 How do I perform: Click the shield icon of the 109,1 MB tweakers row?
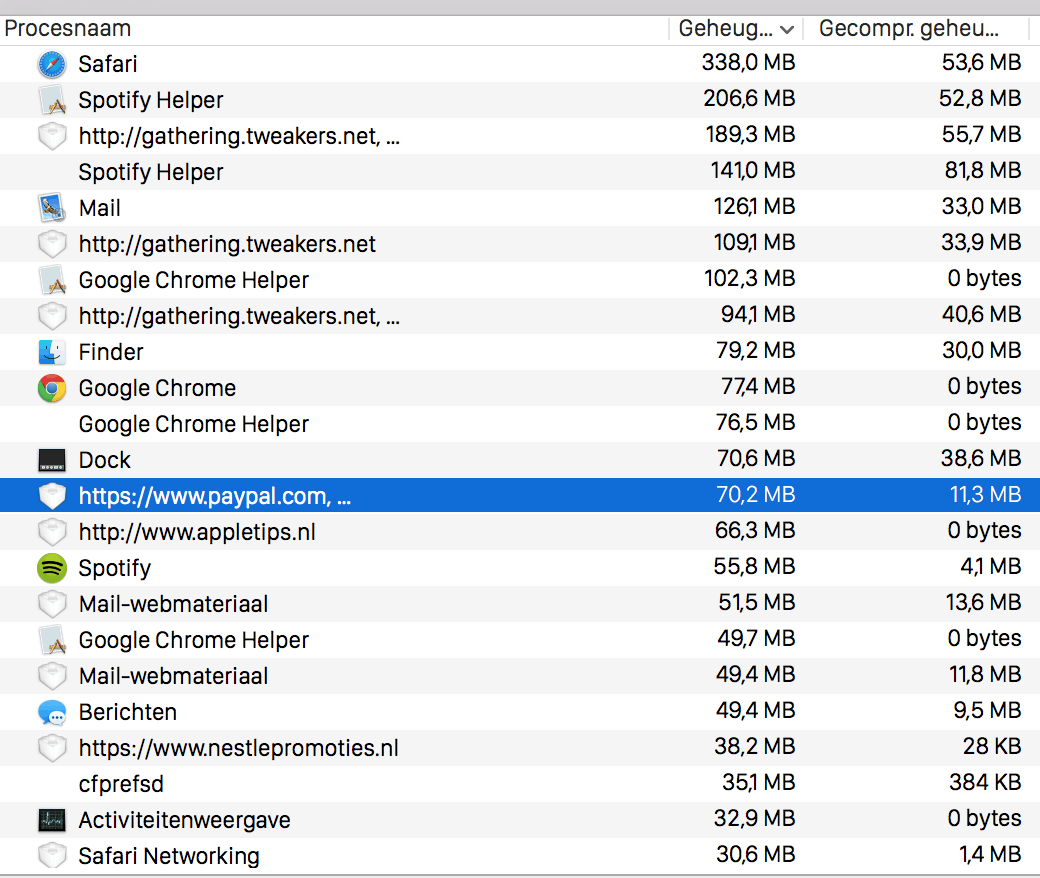(52, 244)
